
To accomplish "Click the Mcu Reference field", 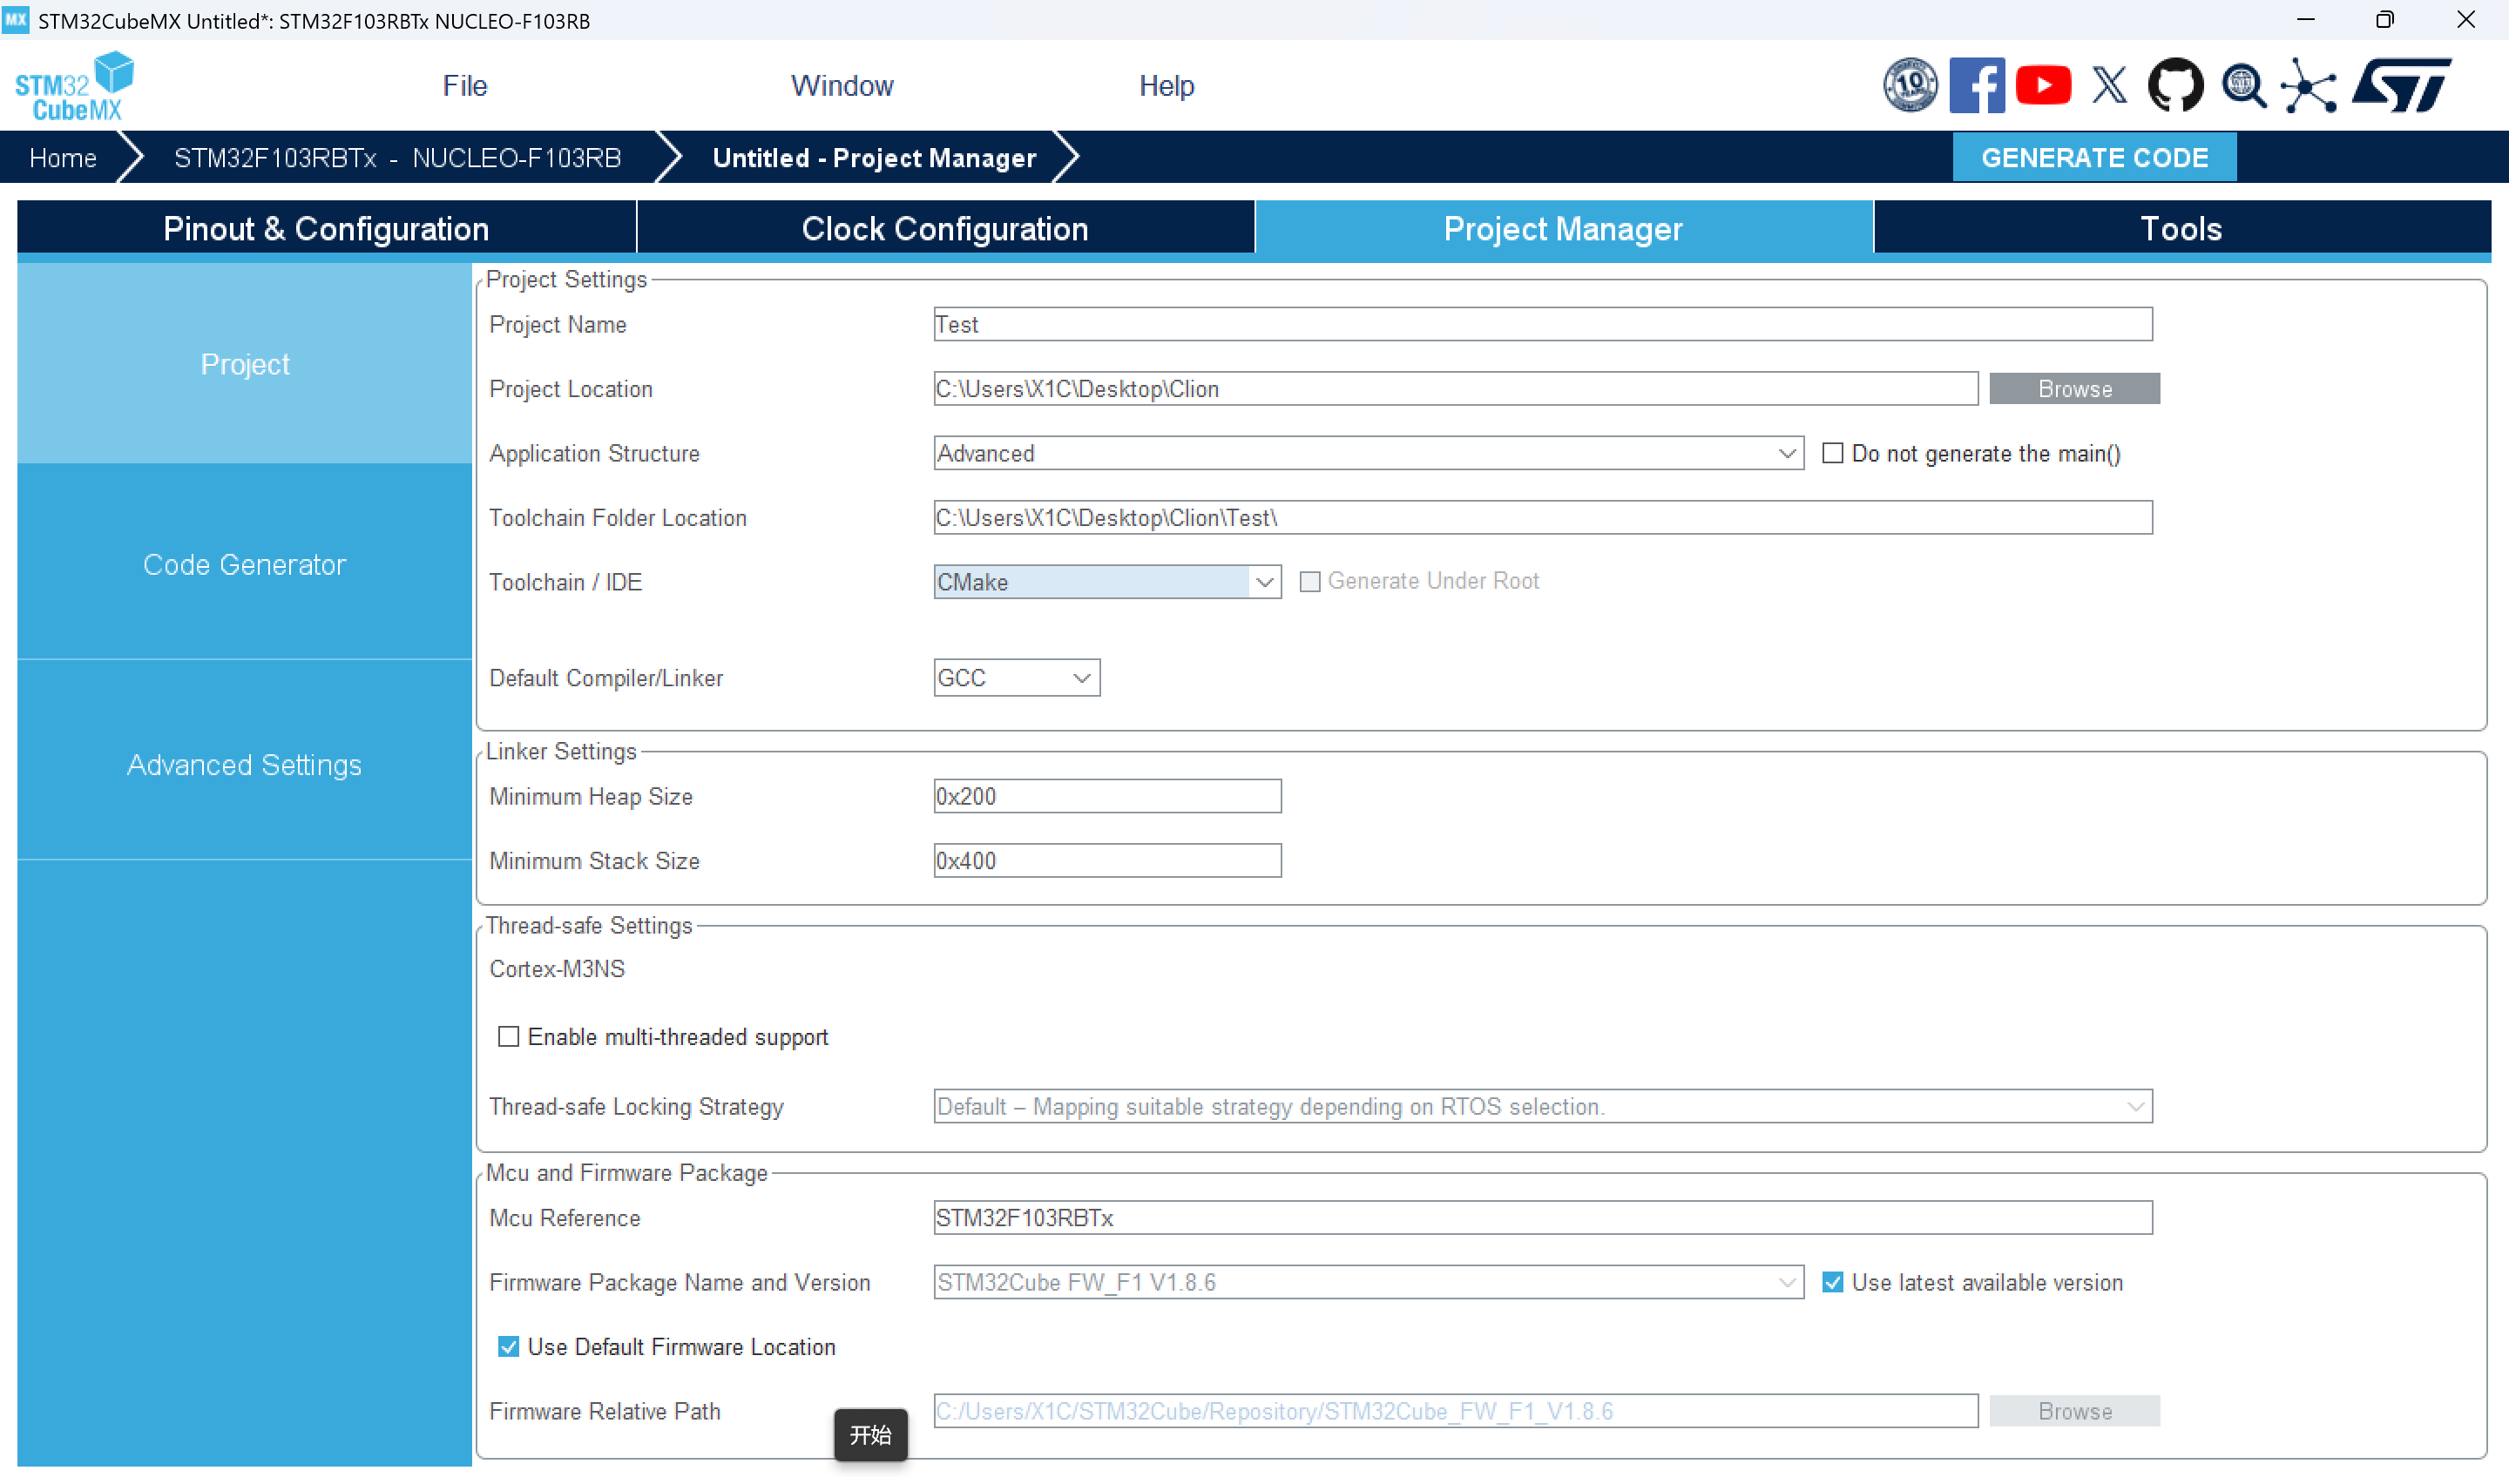I will click(1542, 1218).
